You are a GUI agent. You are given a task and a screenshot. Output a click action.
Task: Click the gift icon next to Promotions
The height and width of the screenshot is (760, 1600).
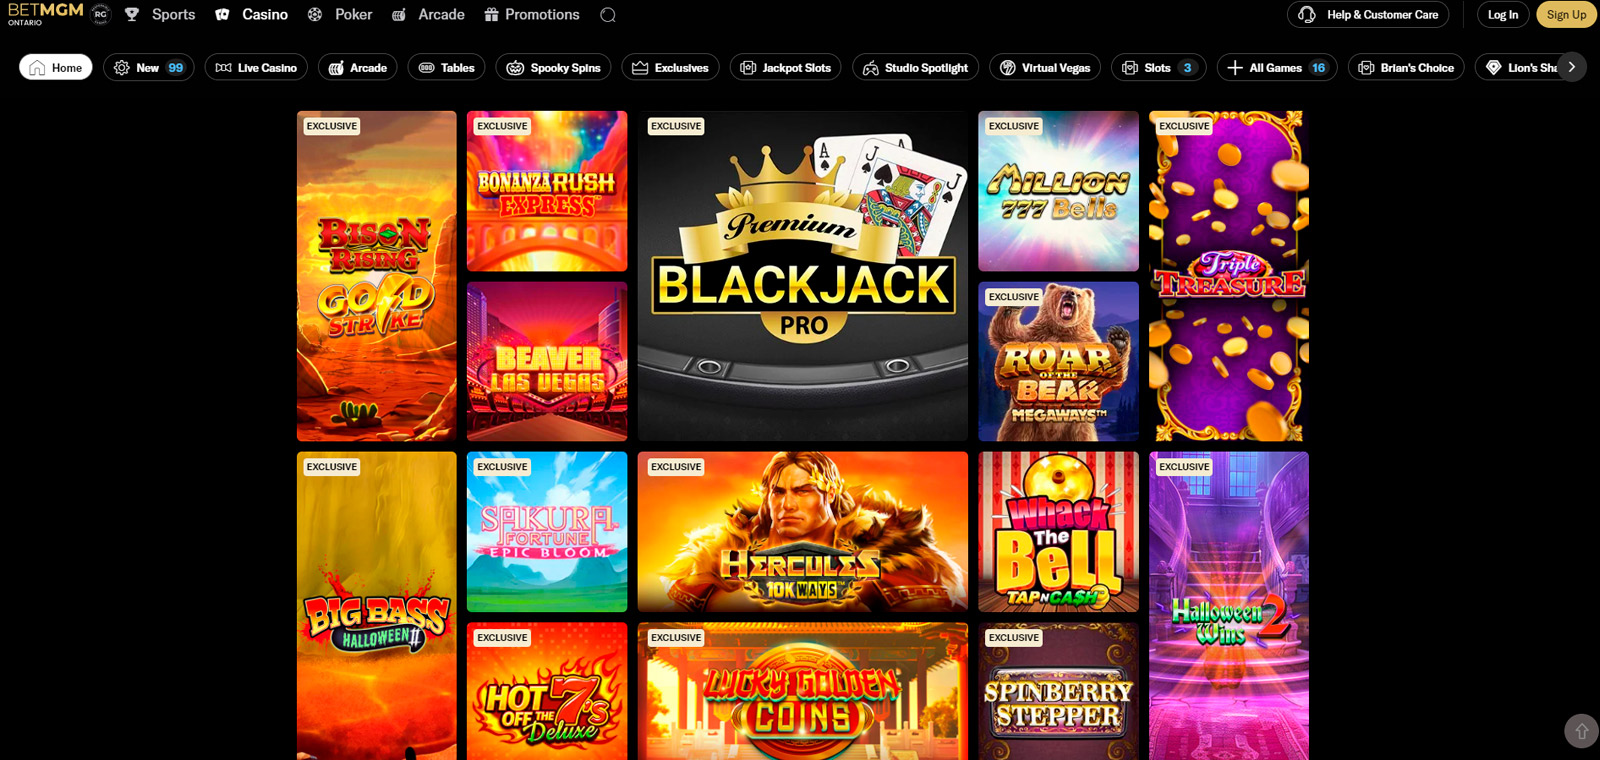coord(491,14)
